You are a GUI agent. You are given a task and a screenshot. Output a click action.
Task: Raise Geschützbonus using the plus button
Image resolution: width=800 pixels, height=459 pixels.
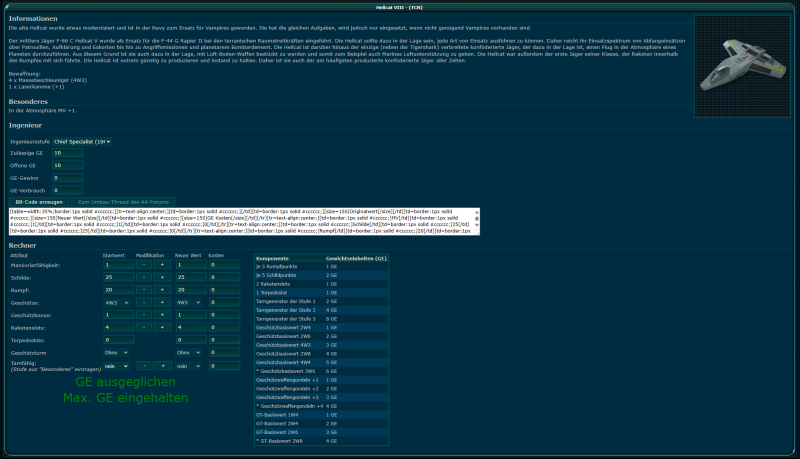click(162, 315)
